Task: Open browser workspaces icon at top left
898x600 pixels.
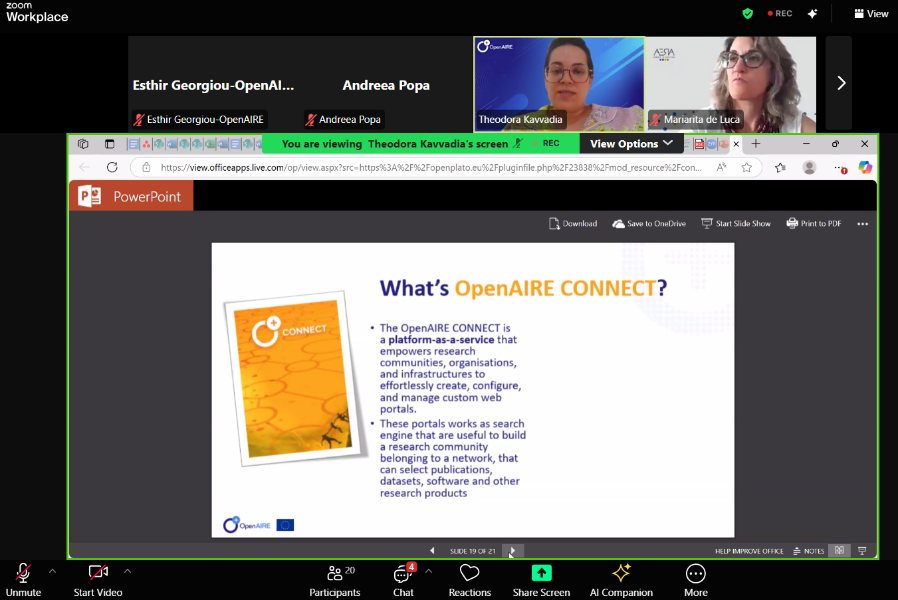Action: pos(83,144)
